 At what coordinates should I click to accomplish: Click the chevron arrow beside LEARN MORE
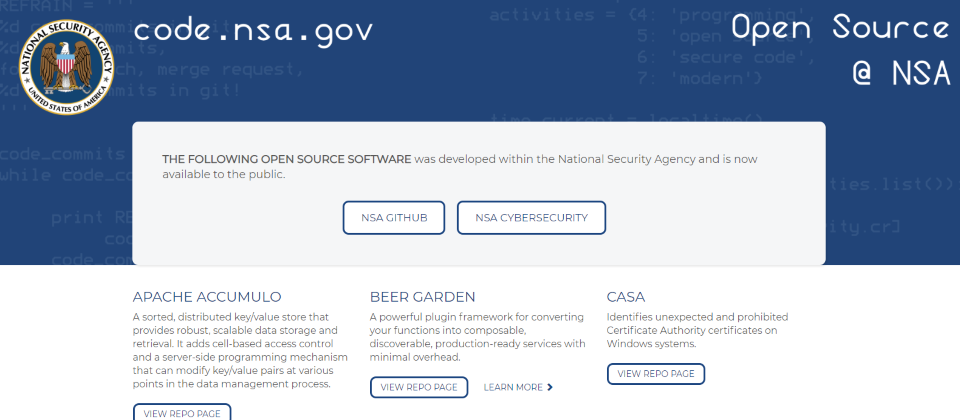tap(550, 387)
